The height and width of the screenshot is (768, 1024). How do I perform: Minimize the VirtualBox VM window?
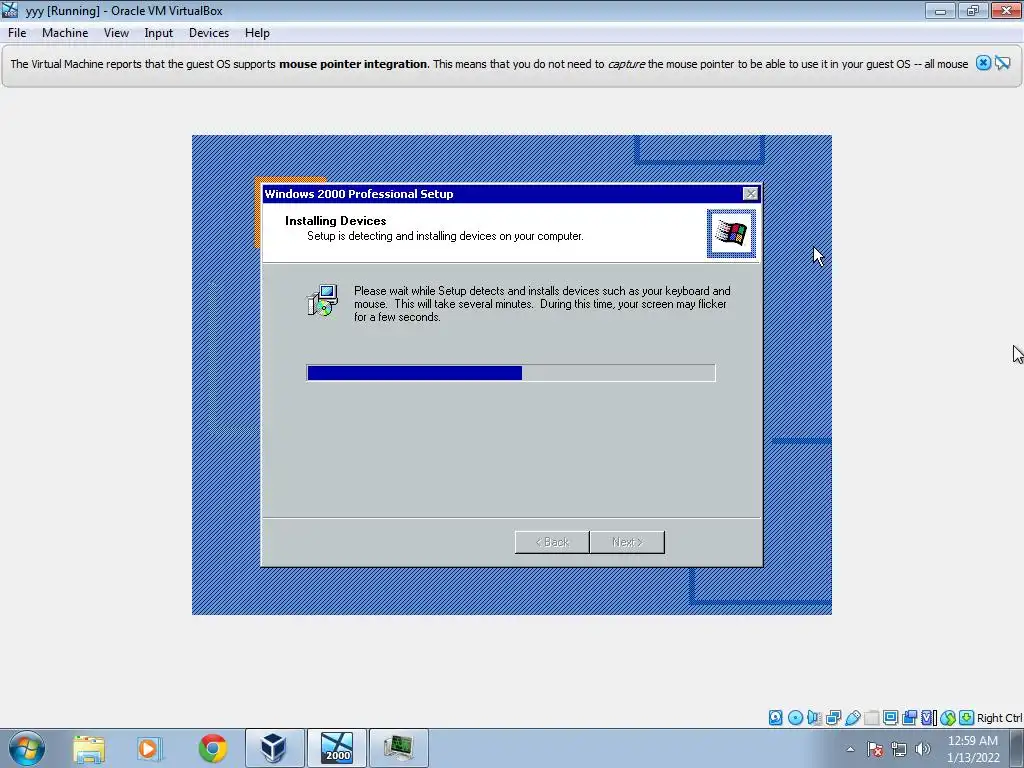pos(940,10)
